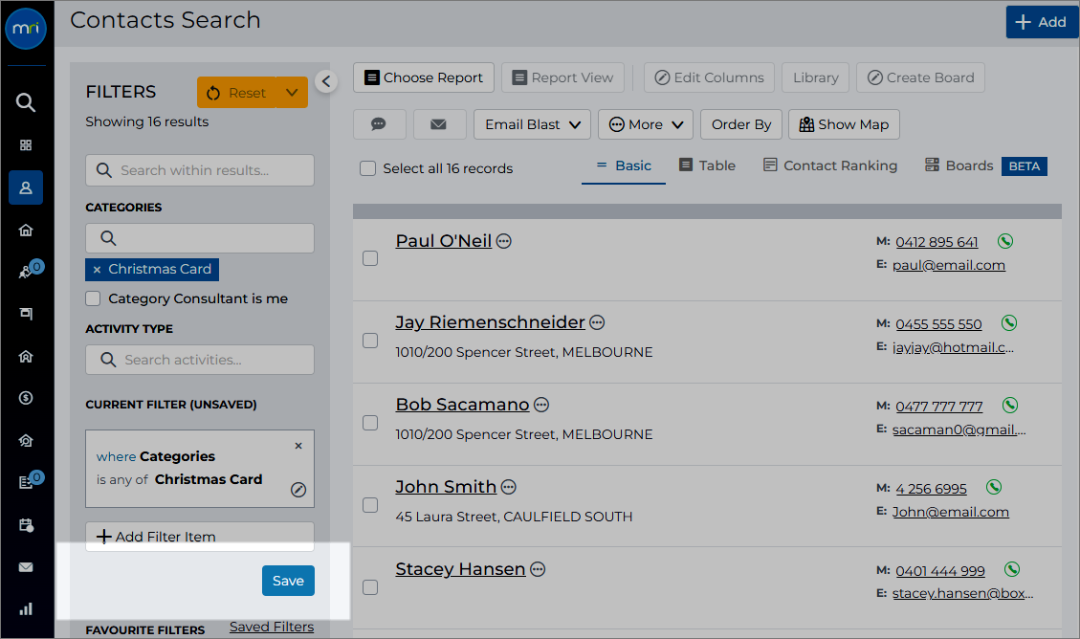The image size is (1080, 639).
Task: Remove the current Categories filter item
Action: click(x=298, y=446)
